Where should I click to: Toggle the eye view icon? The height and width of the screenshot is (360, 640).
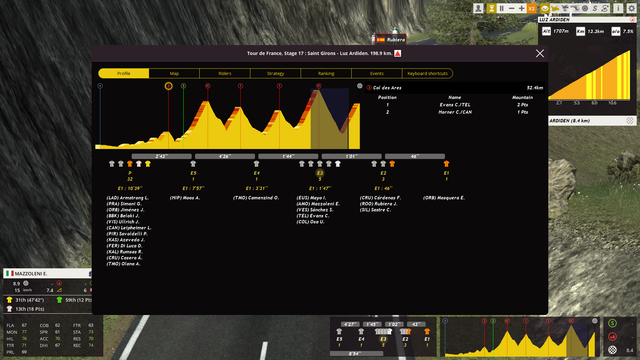[545, 8]
